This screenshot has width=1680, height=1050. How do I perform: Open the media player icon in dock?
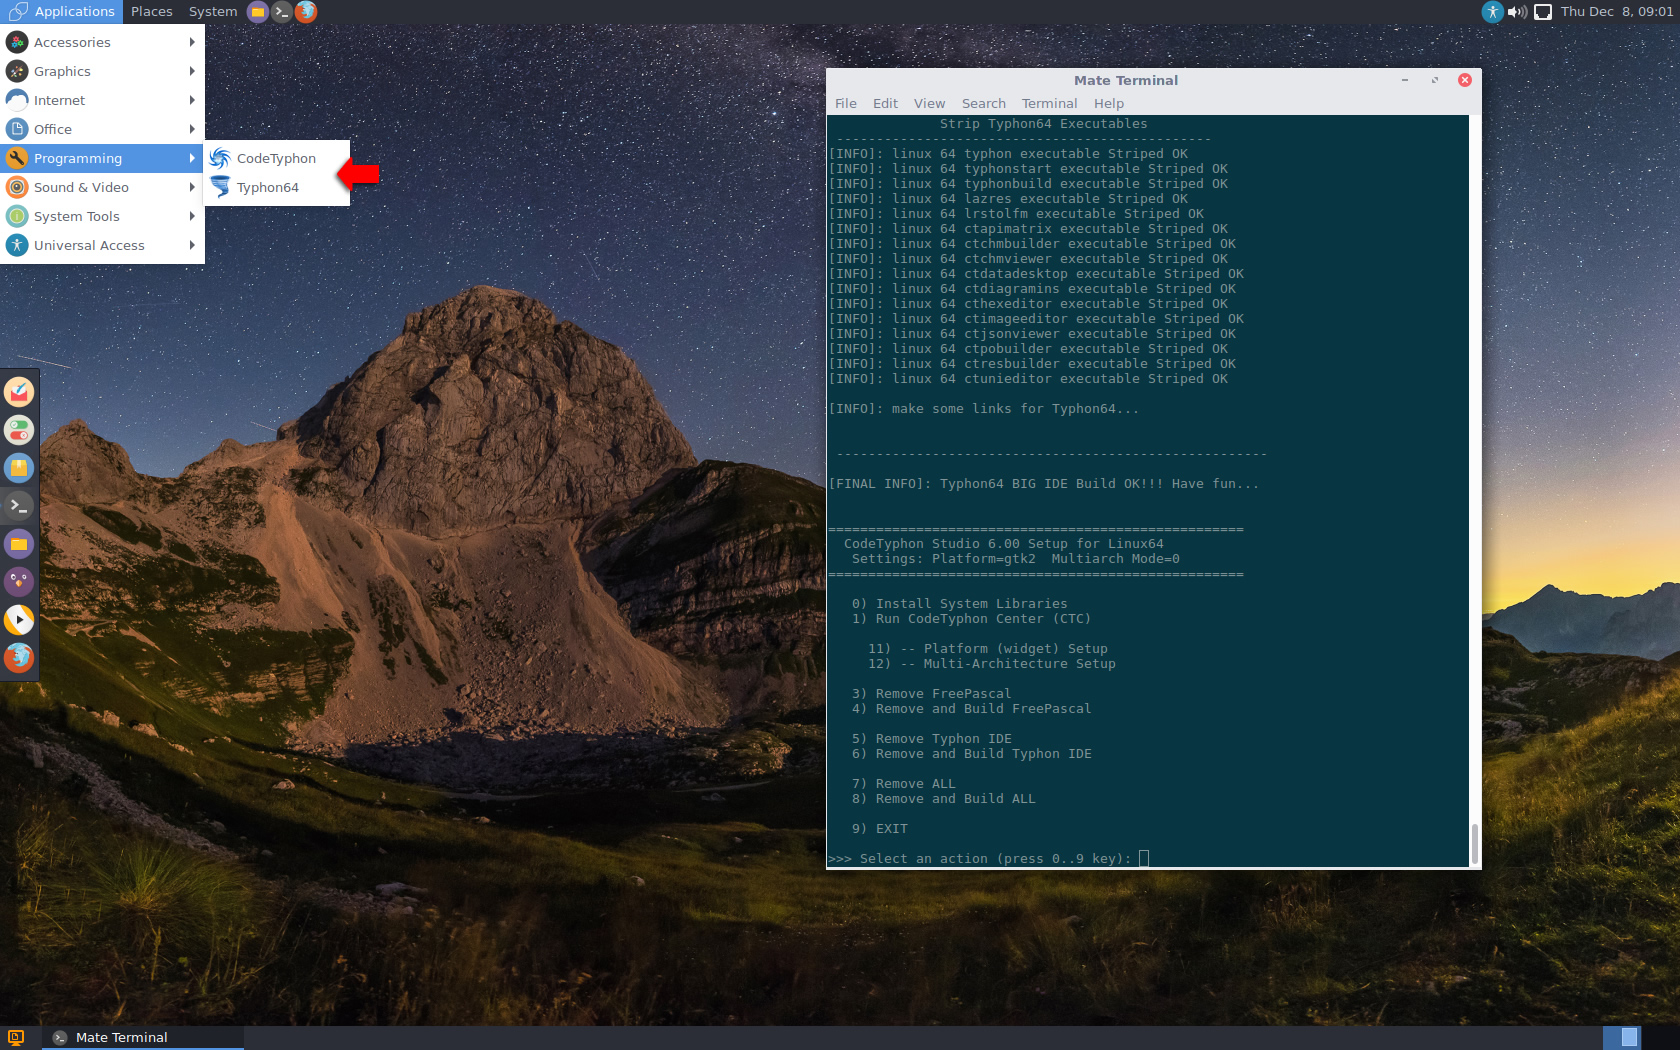[x=19, y=620]
